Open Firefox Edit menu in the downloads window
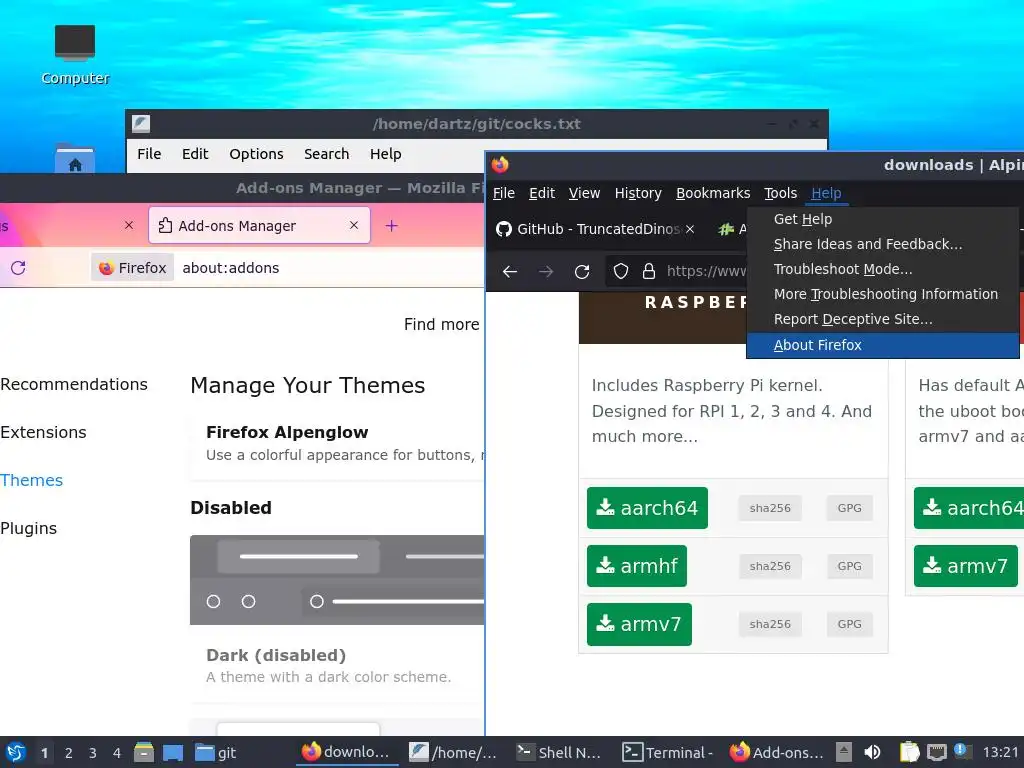Viewport: 1024px width, 768px height. [542, 193]
